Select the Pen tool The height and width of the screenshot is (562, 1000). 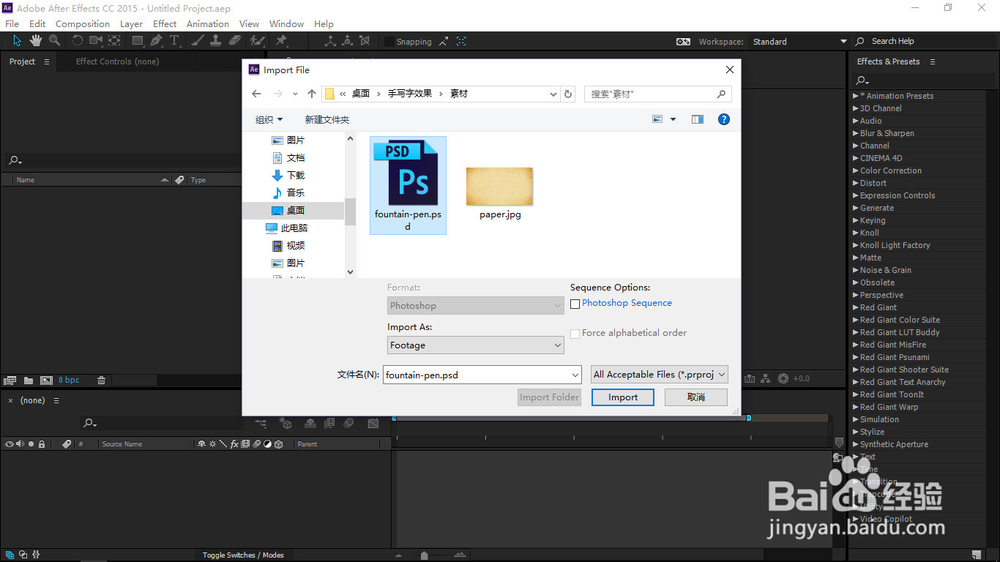coord(156,41)
